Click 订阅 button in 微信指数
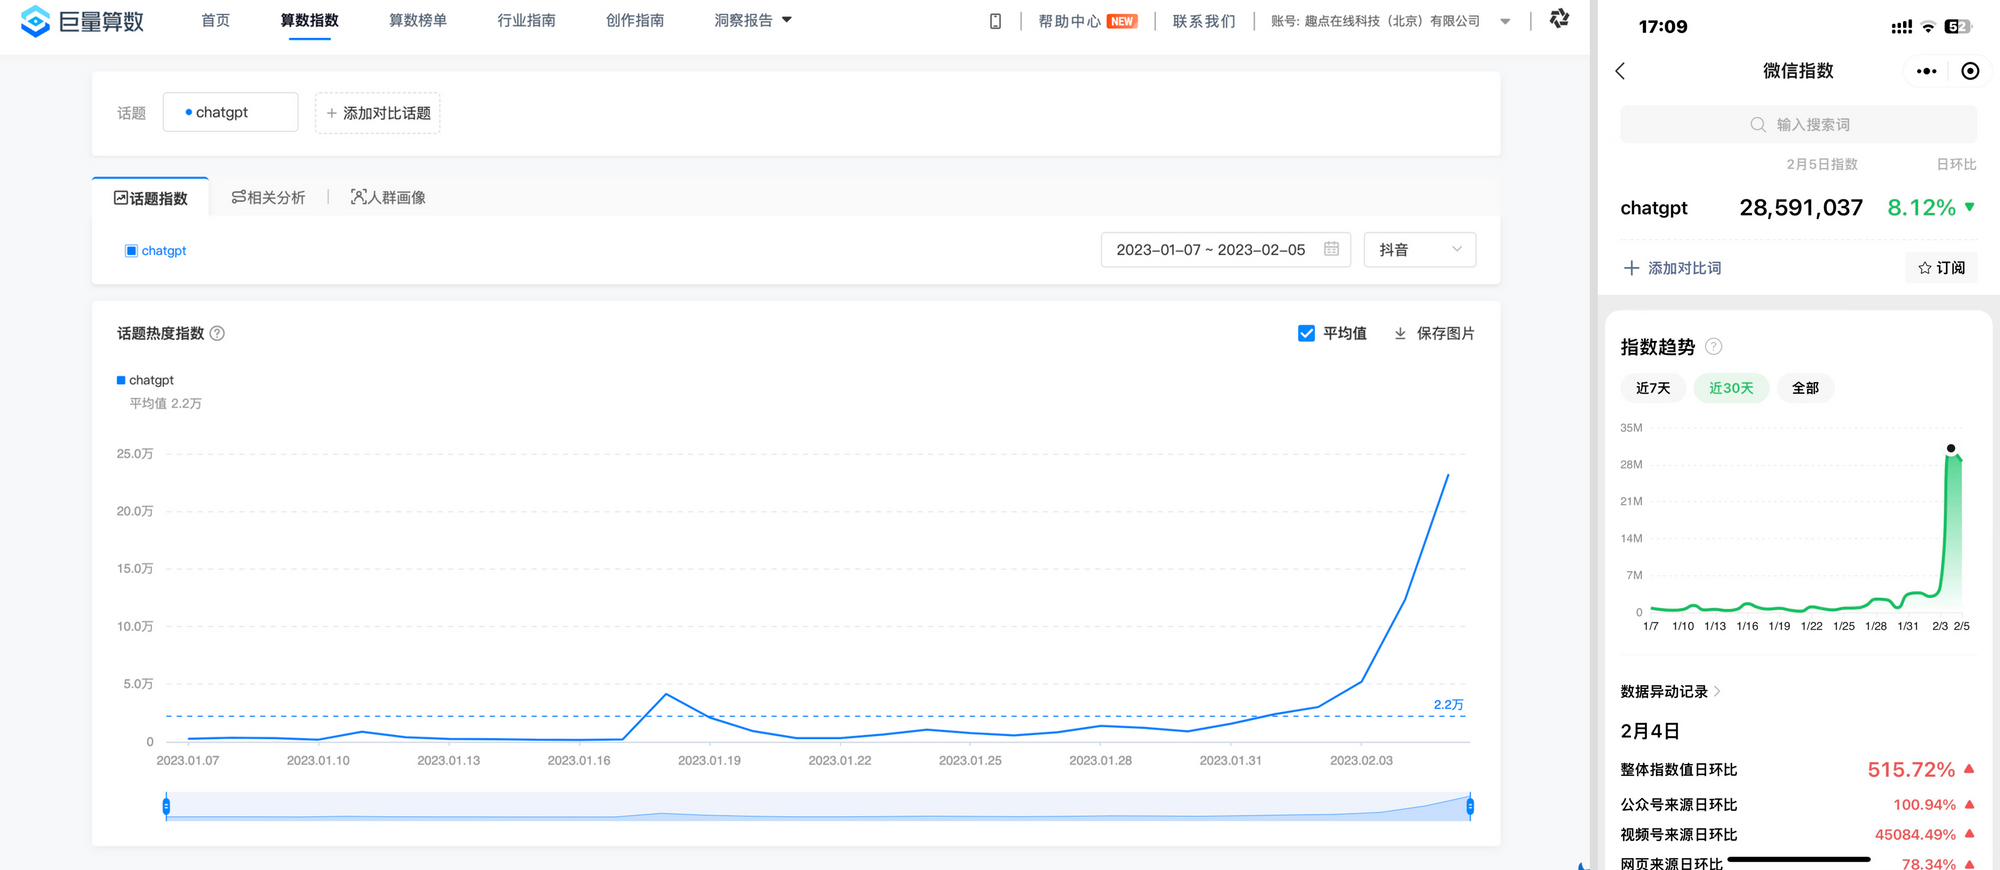Viewport: 2000px width, 870px height. pyautogui.click(x=1941, y=268)
